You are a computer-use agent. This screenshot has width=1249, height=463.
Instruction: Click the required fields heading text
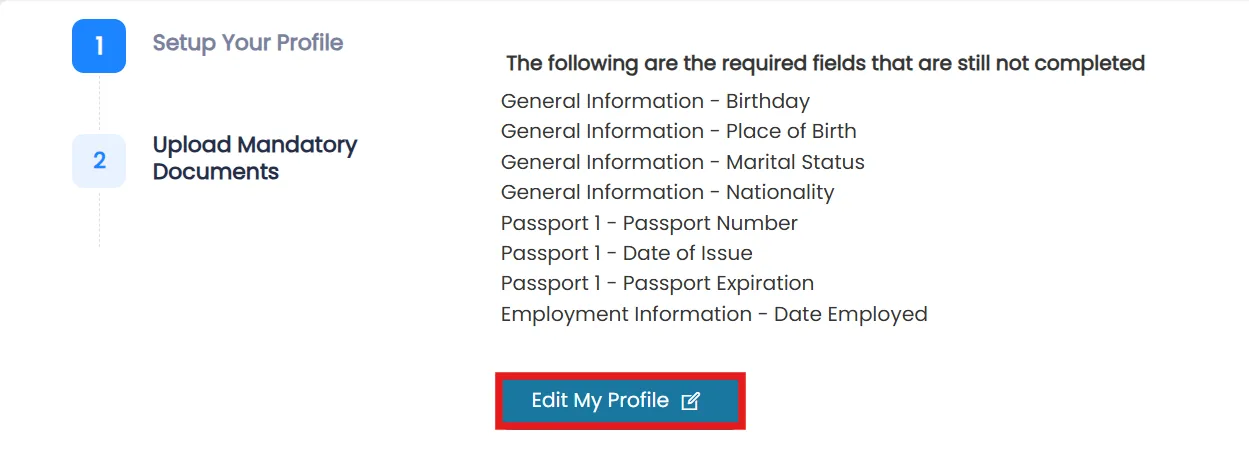[825, 63]
